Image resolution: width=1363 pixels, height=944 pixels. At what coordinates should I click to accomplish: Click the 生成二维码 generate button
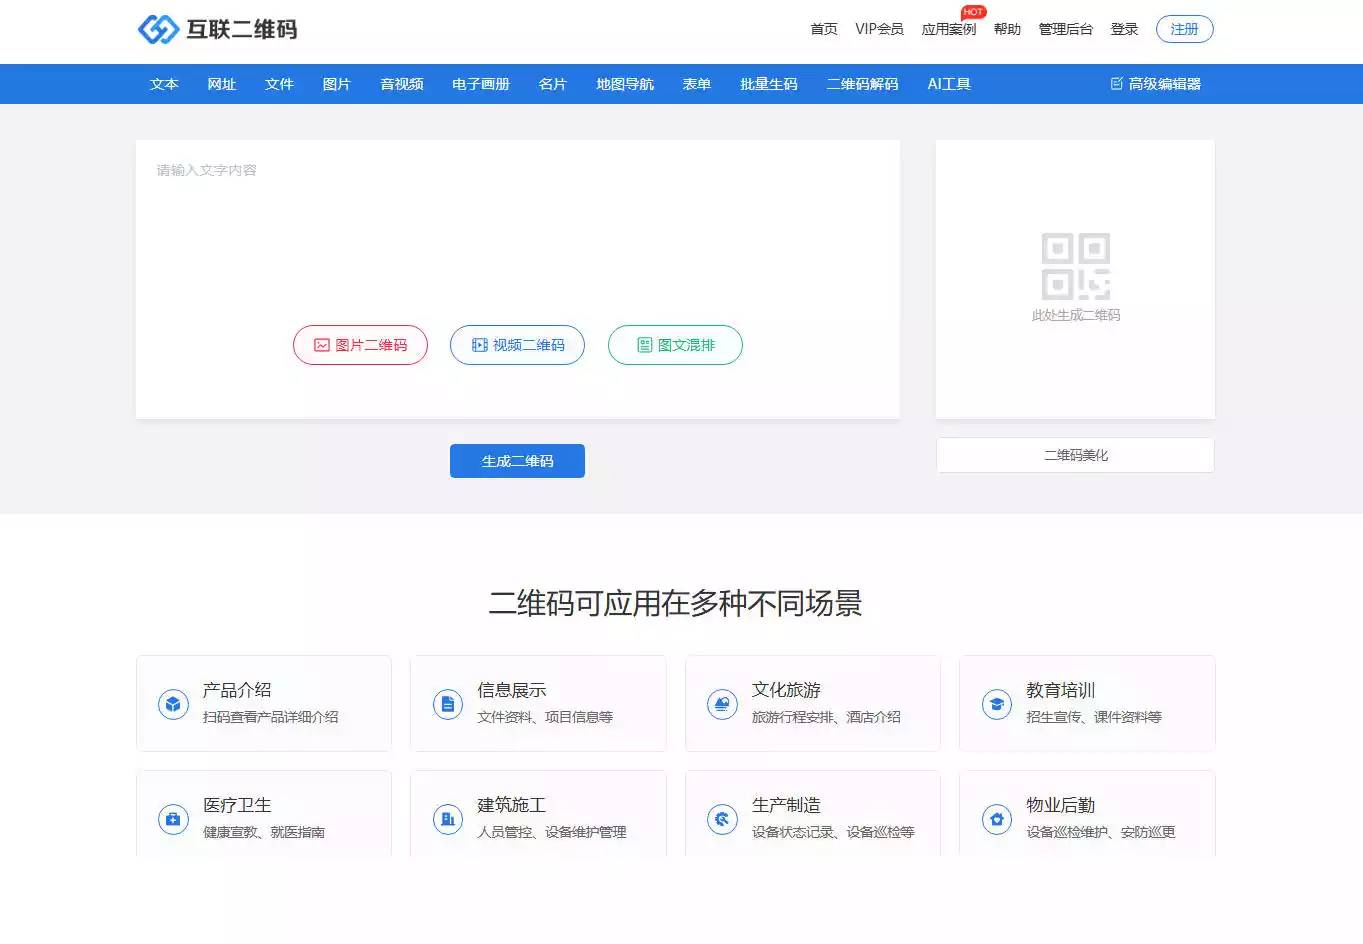517,461
